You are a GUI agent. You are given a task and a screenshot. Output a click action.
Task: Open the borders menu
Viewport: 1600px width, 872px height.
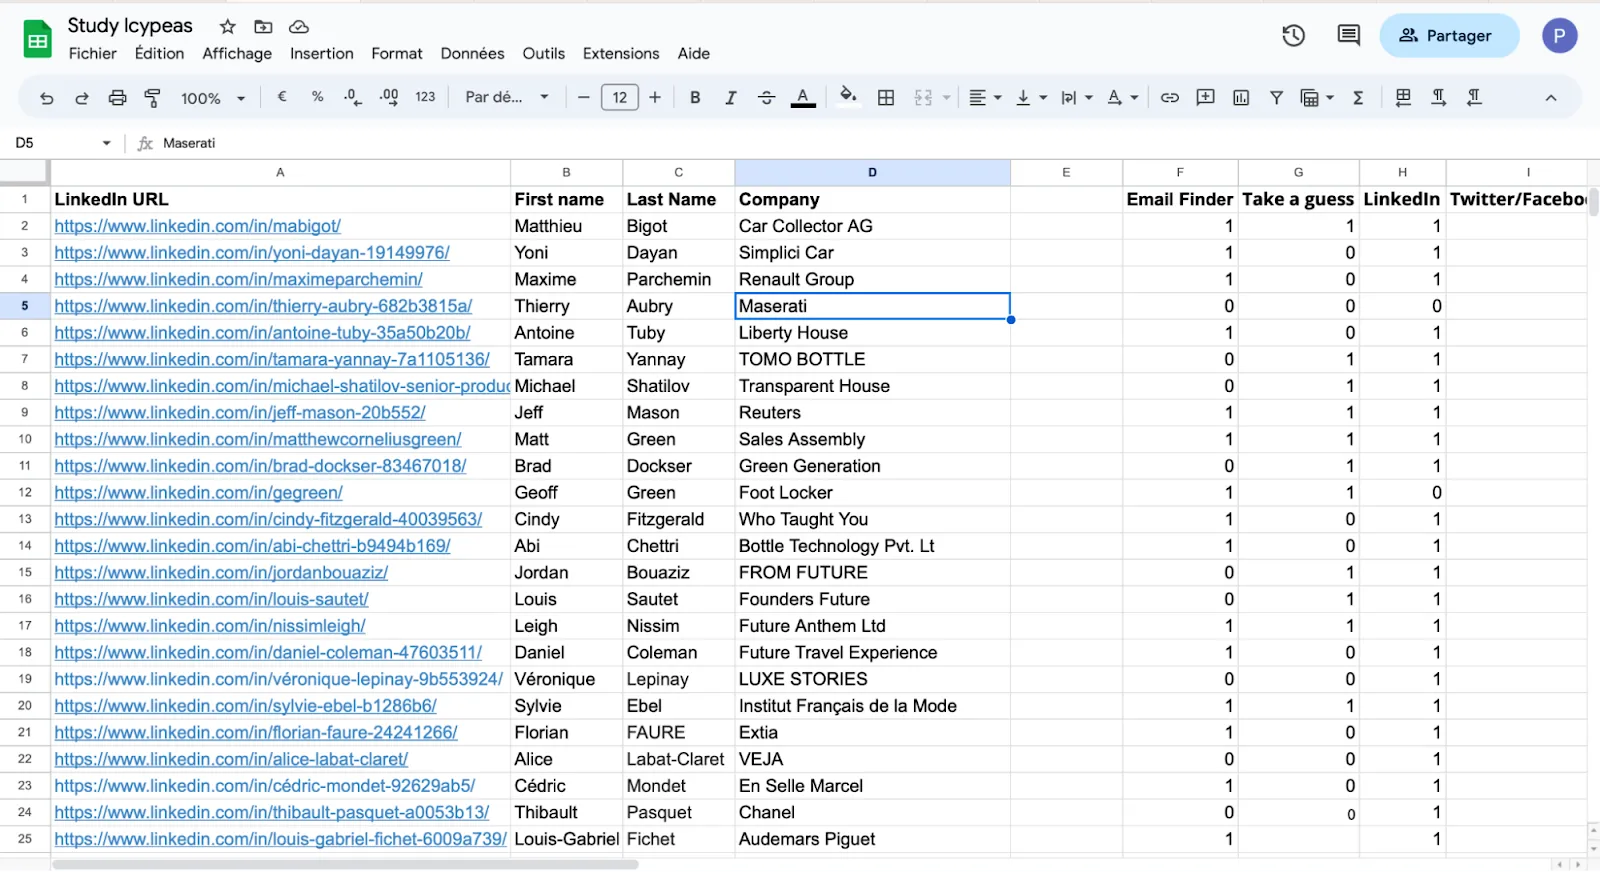pyautogui.click(x=886, y=97)
